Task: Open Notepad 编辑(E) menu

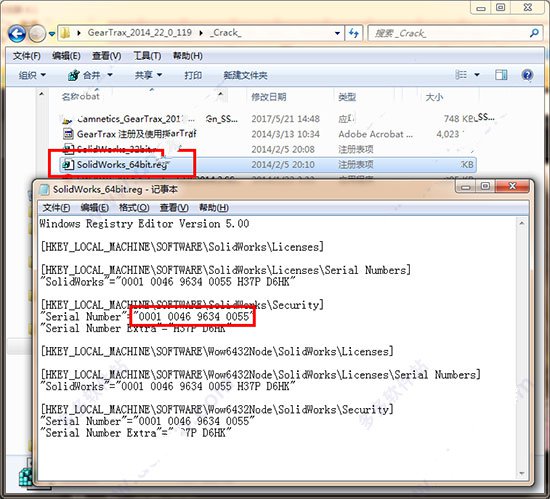Action: [x=94, y=208]
